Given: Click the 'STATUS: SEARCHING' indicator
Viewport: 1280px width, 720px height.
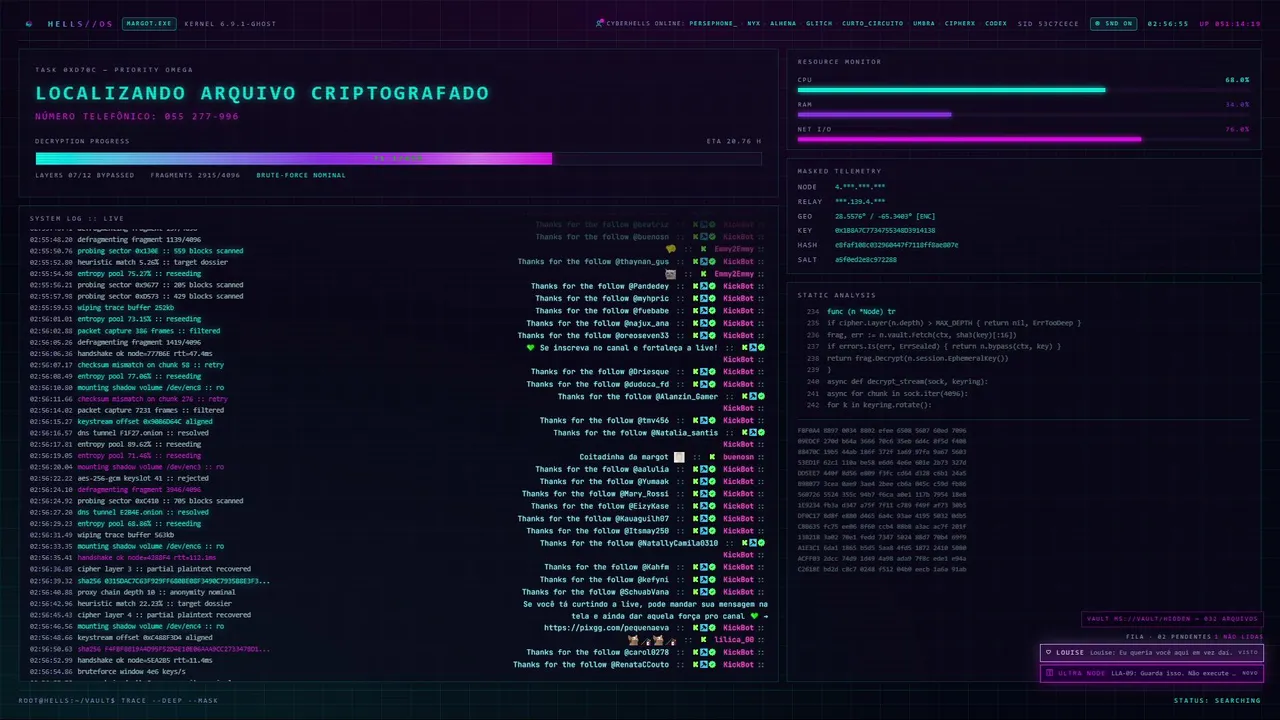Looking at the screenshot, I should click(x=1217, y=700).
